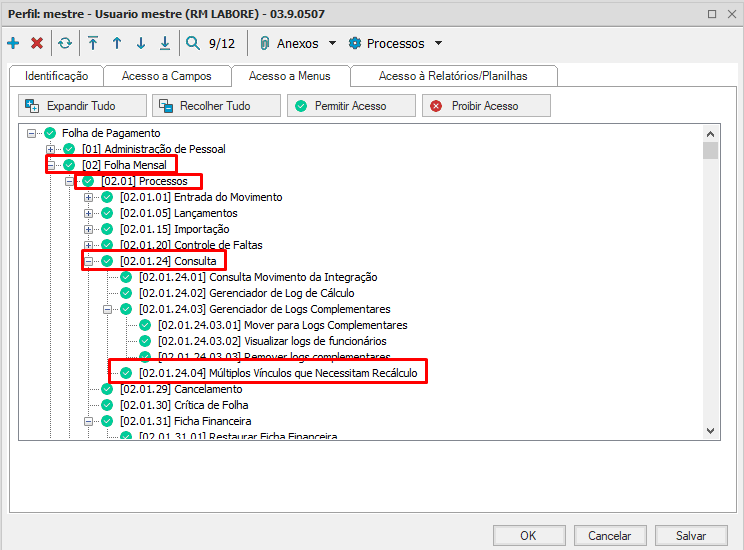
Task: Click the tree scrollbar up arrow
Action: [710, 134]
